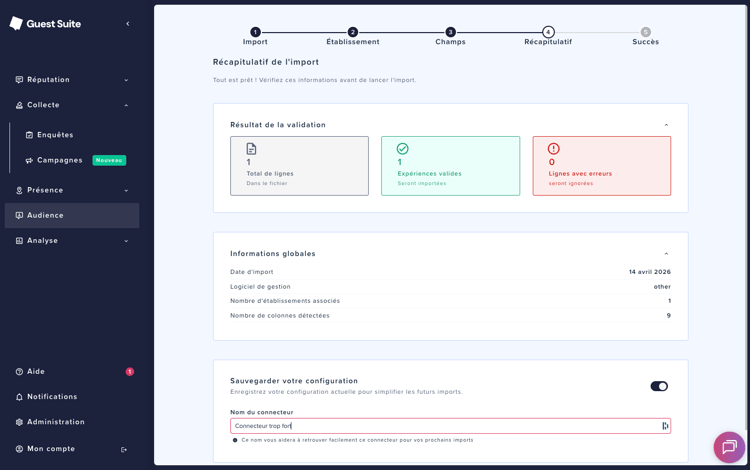Disable the Sauvegarder votre configuration toggle

[x=659, y=386]
